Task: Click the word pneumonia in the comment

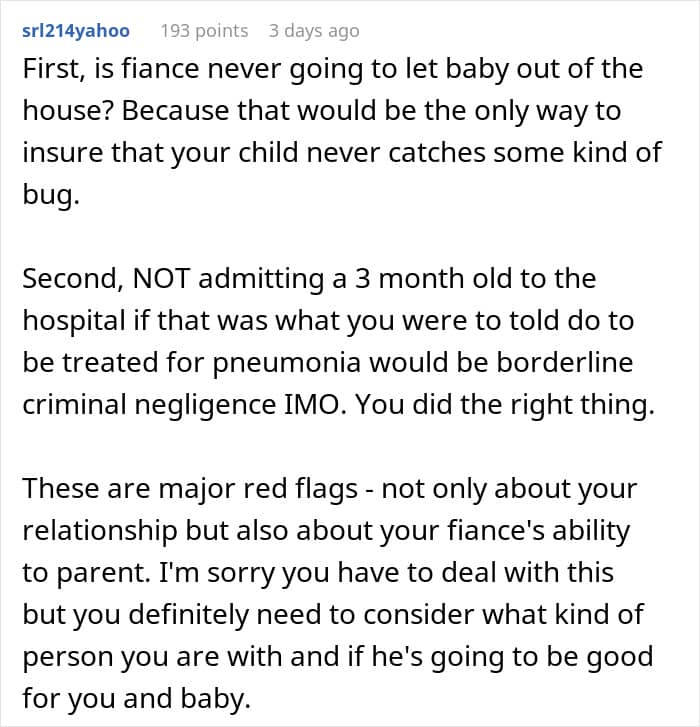Action: click(x=286, y=364)
